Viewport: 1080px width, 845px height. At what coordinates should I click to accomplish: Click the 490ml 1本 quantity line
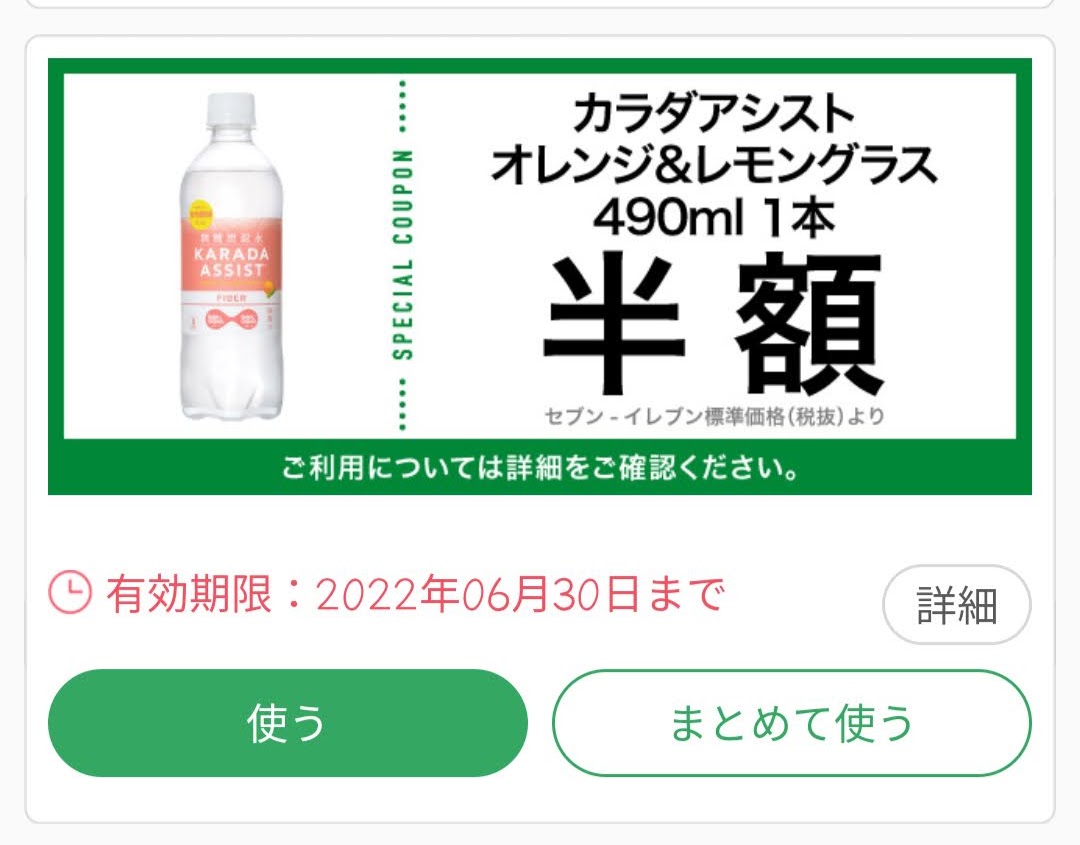coord(714,218)
